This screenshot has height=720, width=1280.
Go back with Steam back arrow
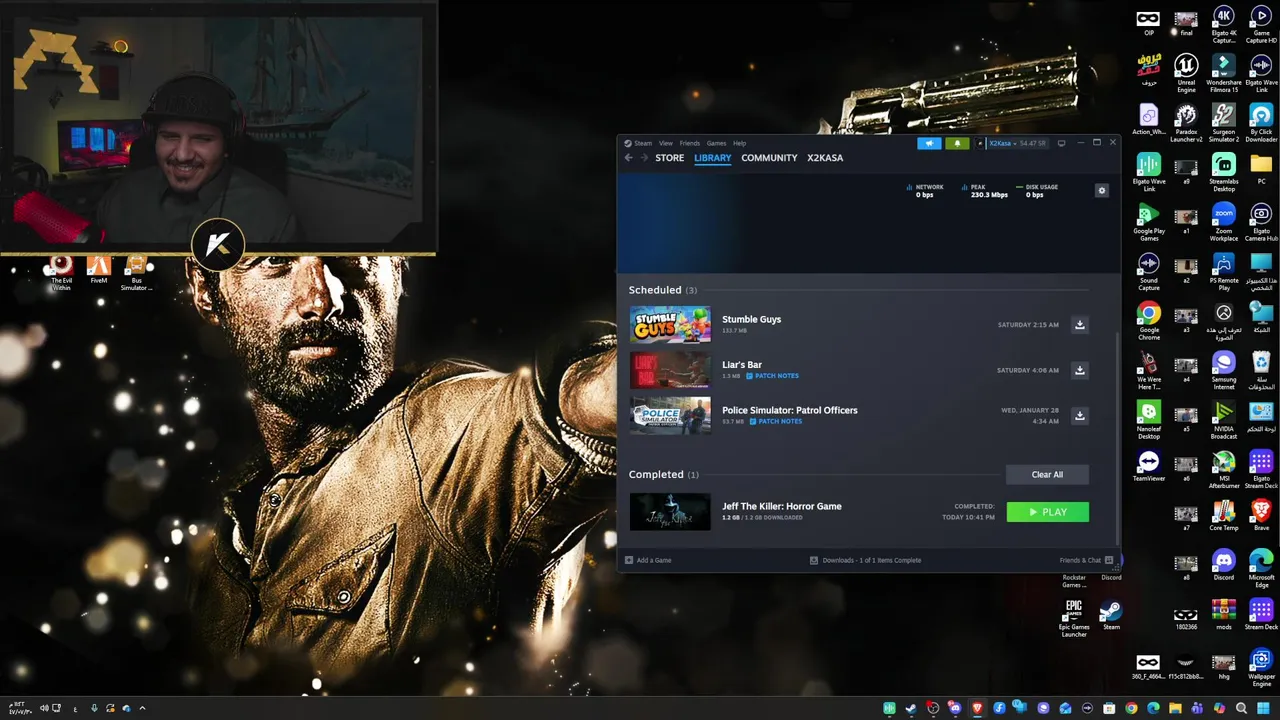628,158
